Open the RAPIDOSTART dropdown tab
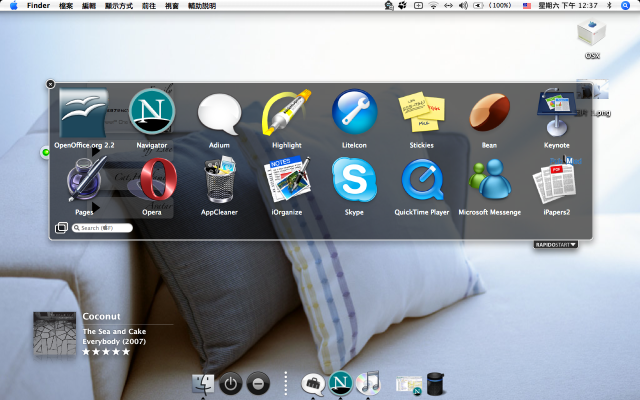This screenshot has width=640, height=400. point(556,244)
